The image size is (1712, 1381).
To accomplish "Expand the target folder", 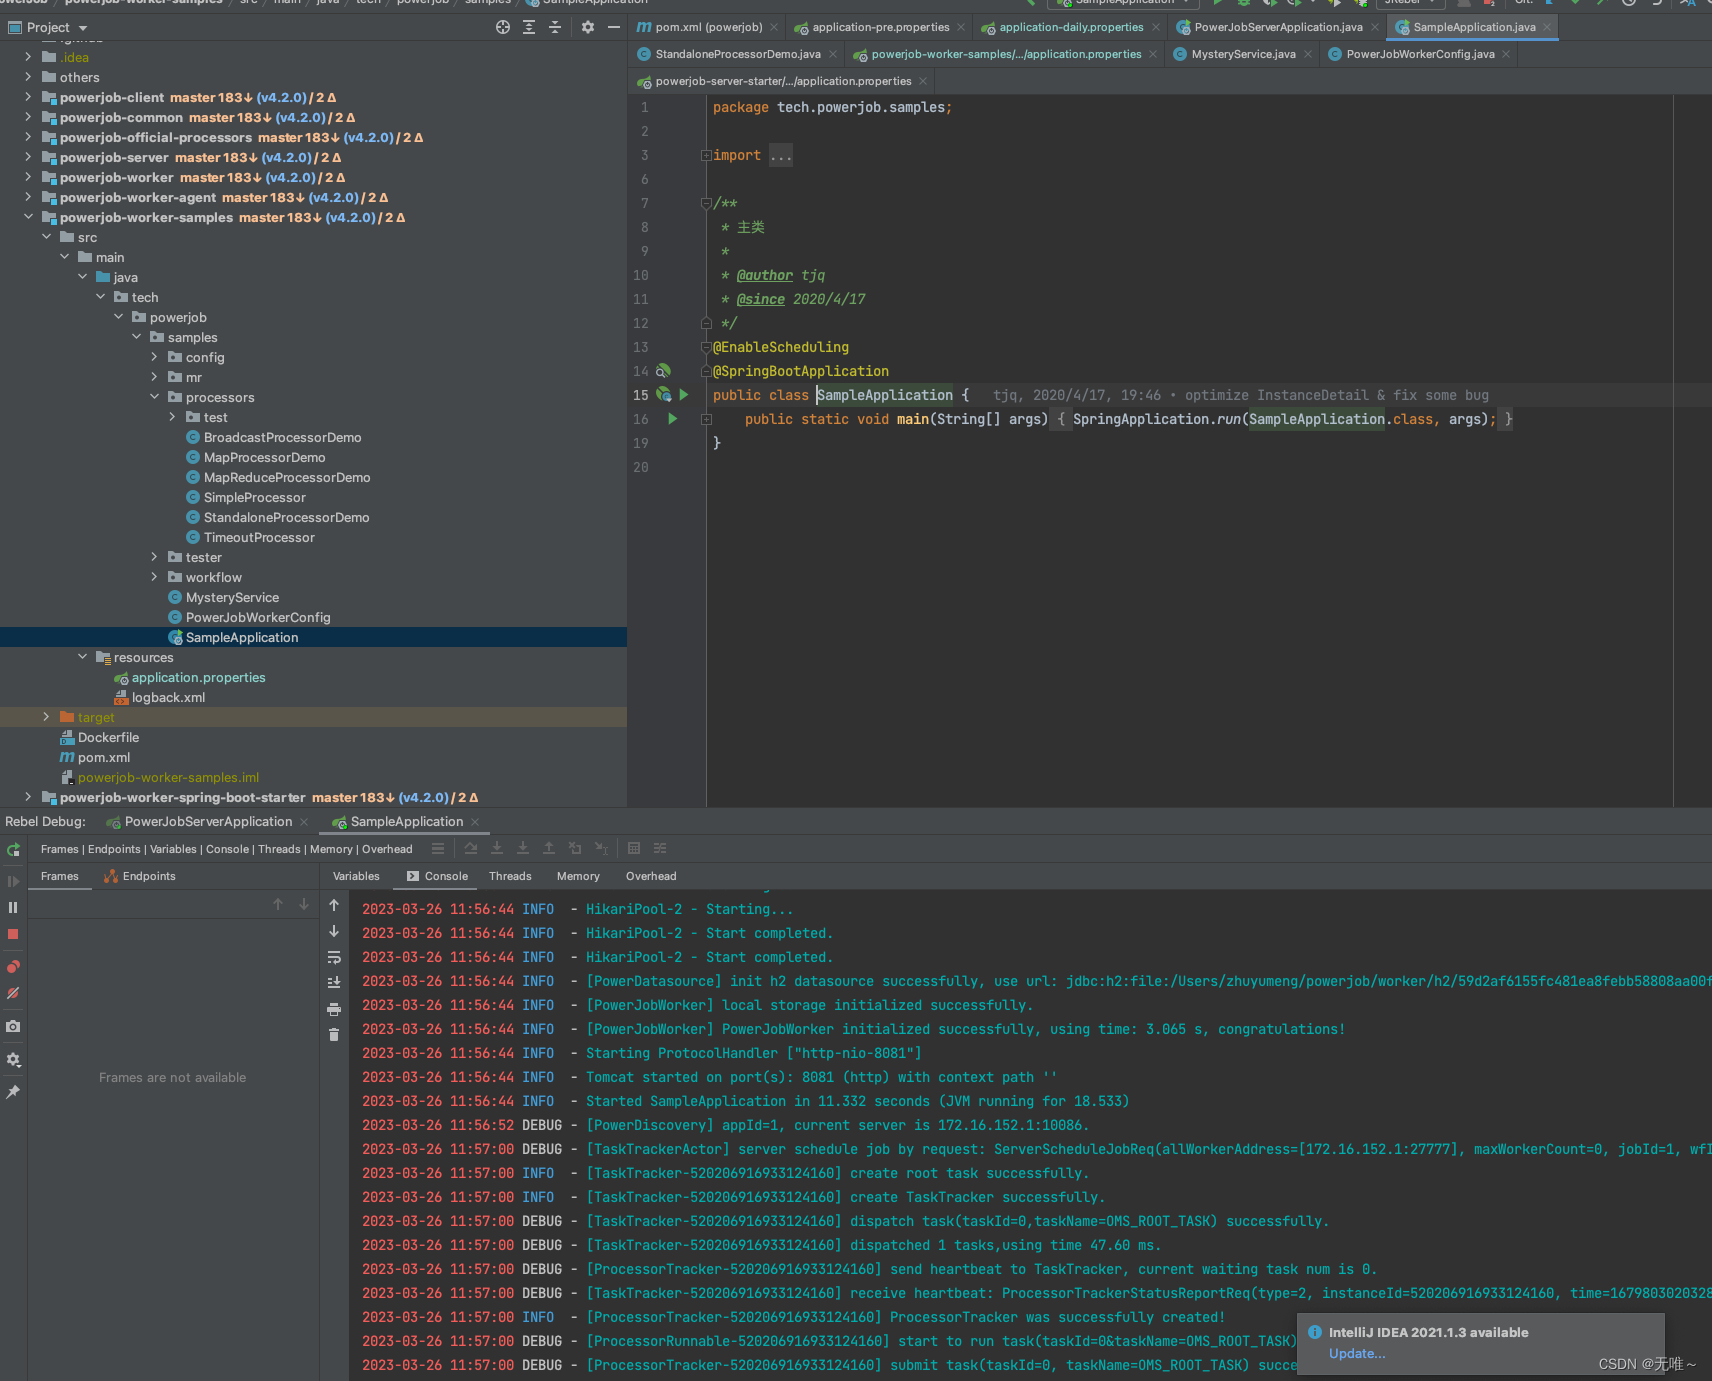I will [46, 717].
